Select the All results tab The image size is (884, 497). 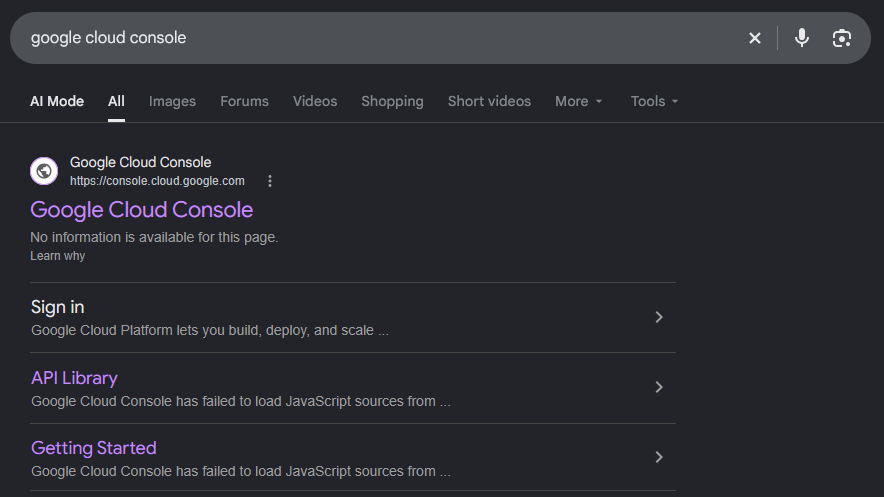tap(116, 101)
